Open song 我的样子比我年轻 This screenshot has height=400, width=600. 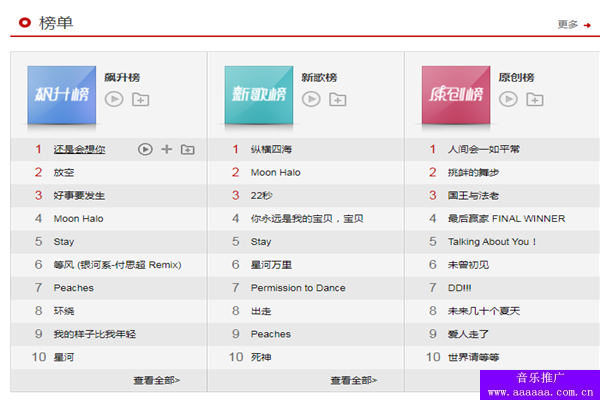click(95, 334)
